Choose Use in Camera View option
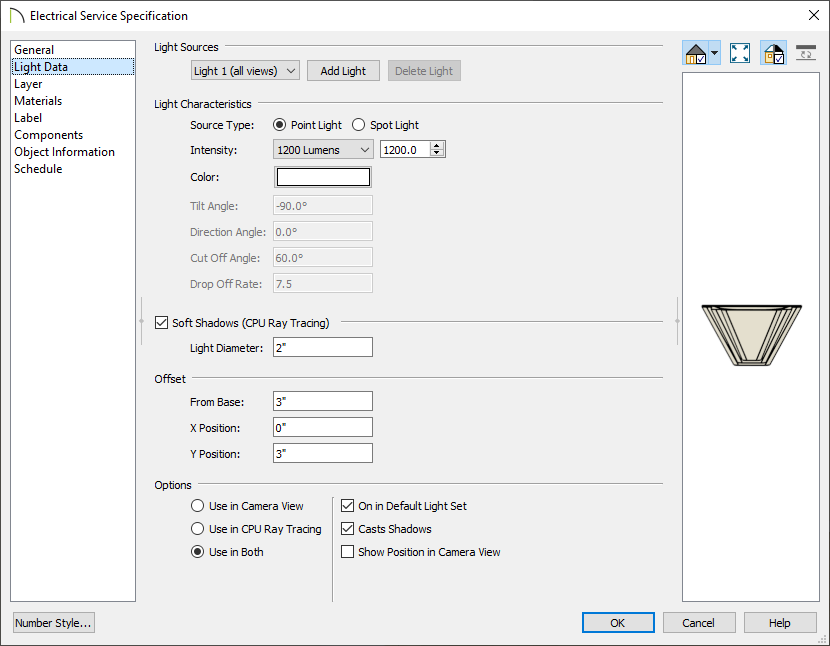Screen dimensions: 830x646 point(198,506)
